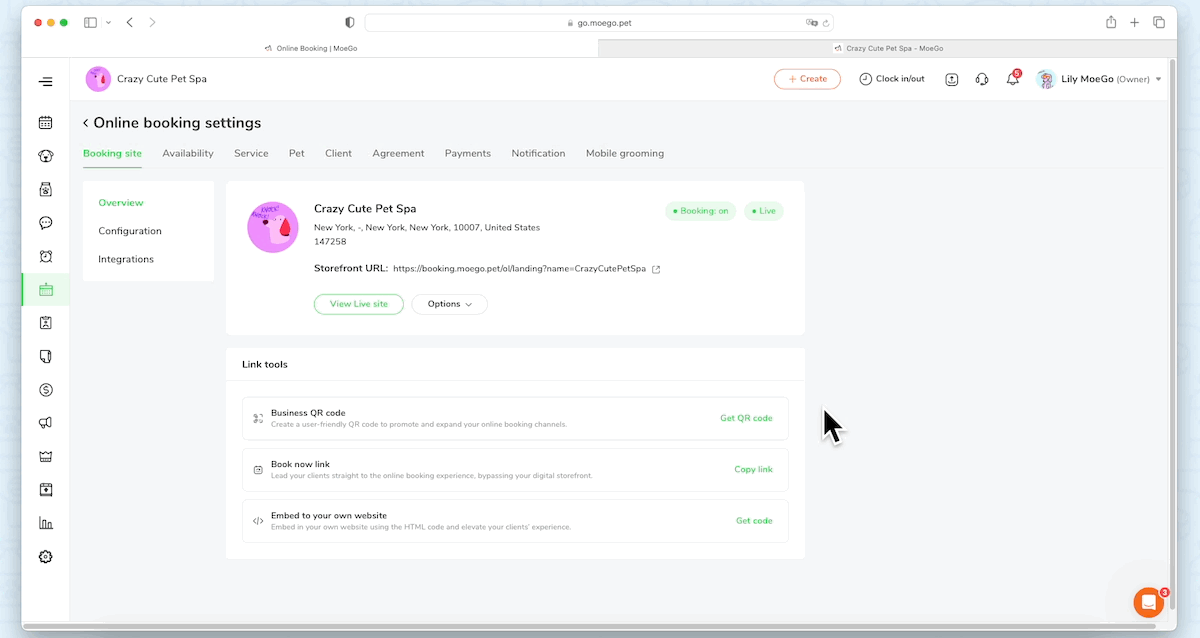Click the Get QR code link
The height and width of the screenshot is (638, 1200).
[x=746, y=418]
